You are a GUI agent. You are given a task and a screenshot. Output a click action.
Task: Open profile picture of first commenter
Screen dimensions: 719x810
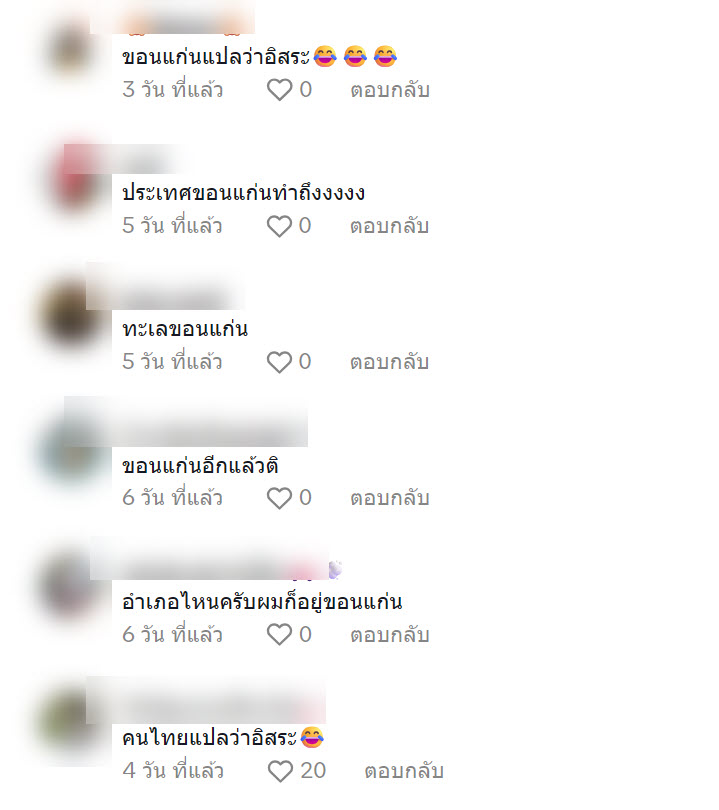point(72,49)
